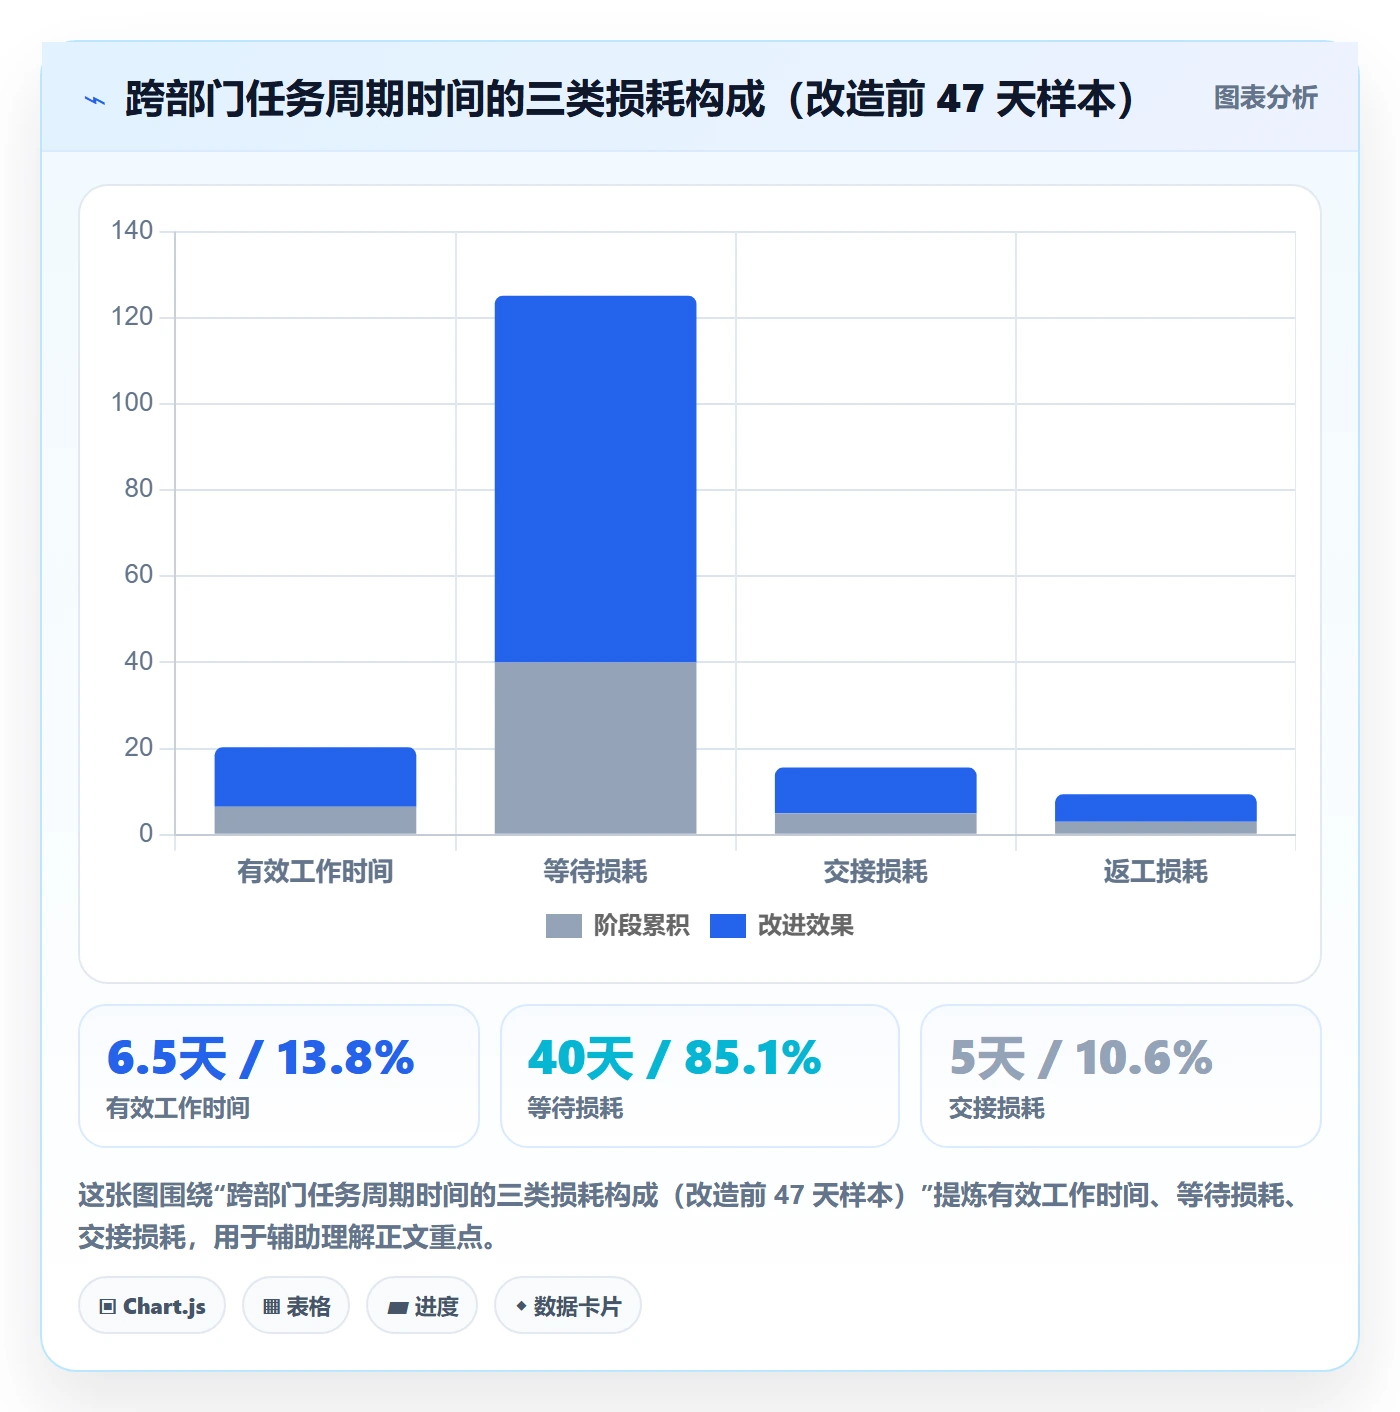Image resolution: width=1400 pixels, height=1412 pixels.
Task: Click the description paragraph starting with 这张图围绕
Action: (690, 1216)
